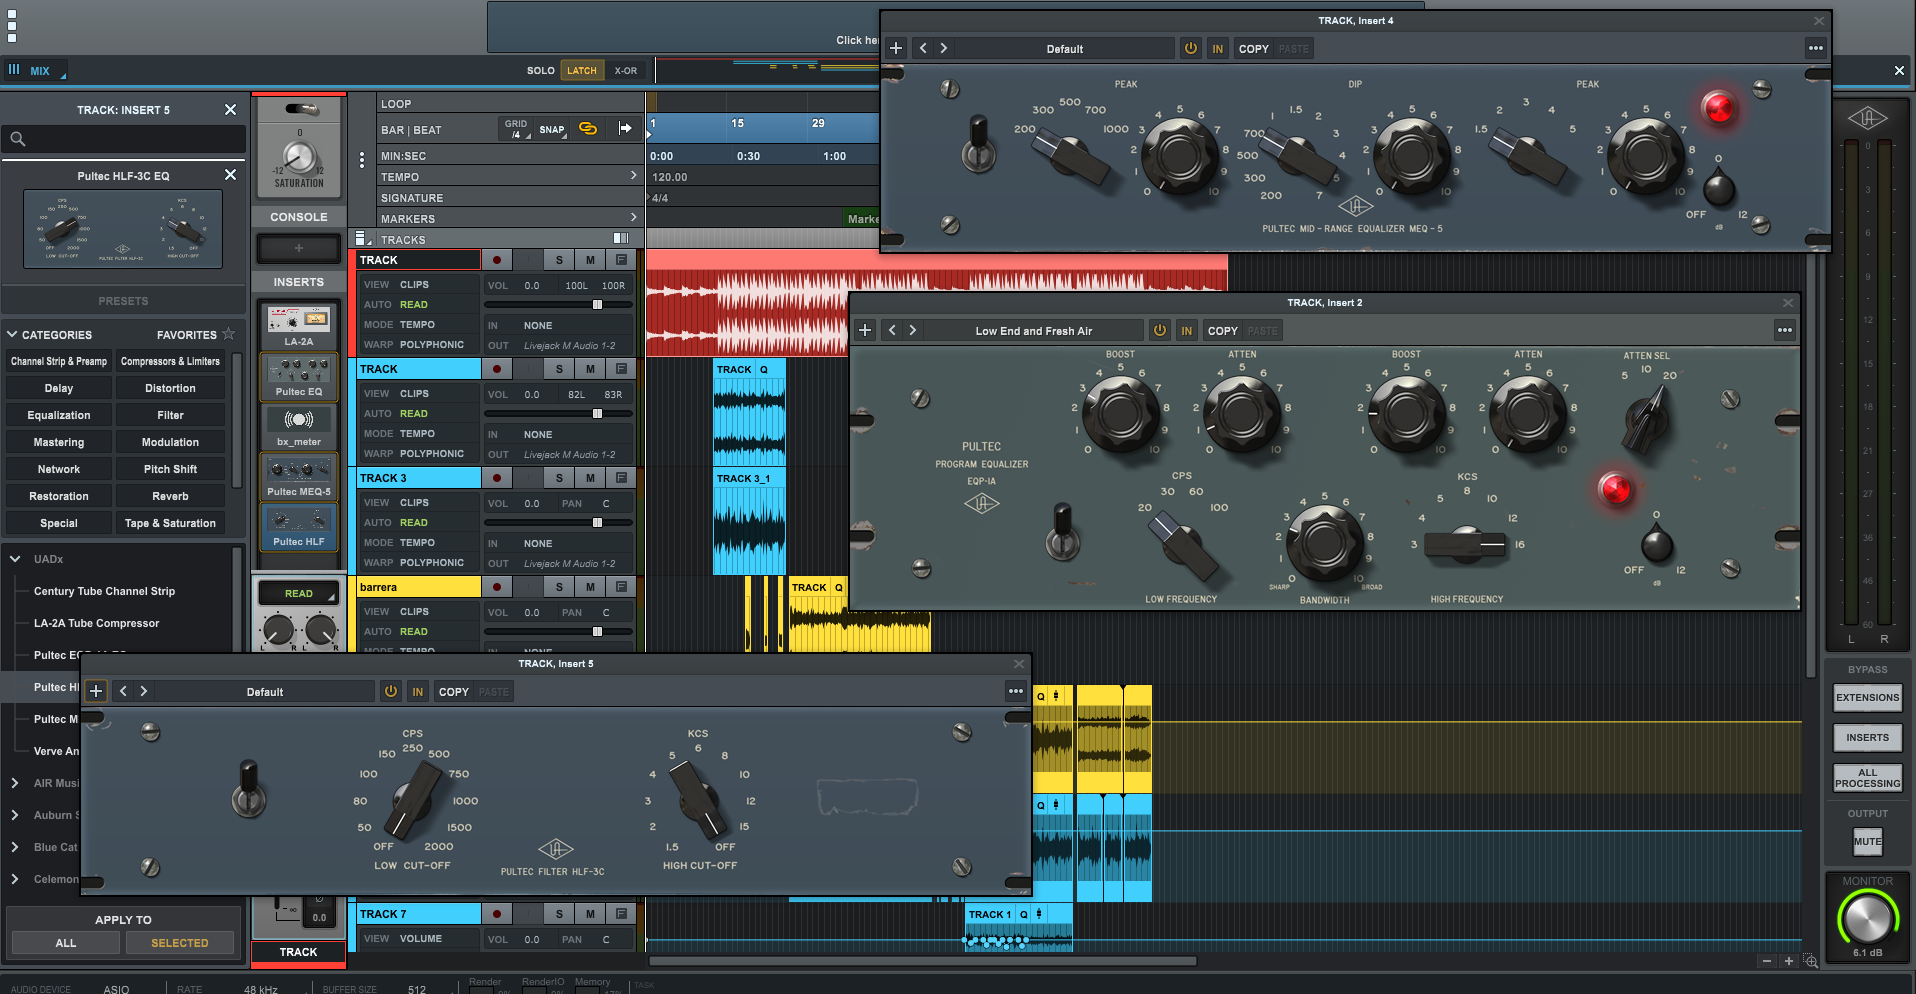This screenshot has height=994, width=1916.
Task: Adjust the barrera track volume fader
Action: [x=597, y=631]
